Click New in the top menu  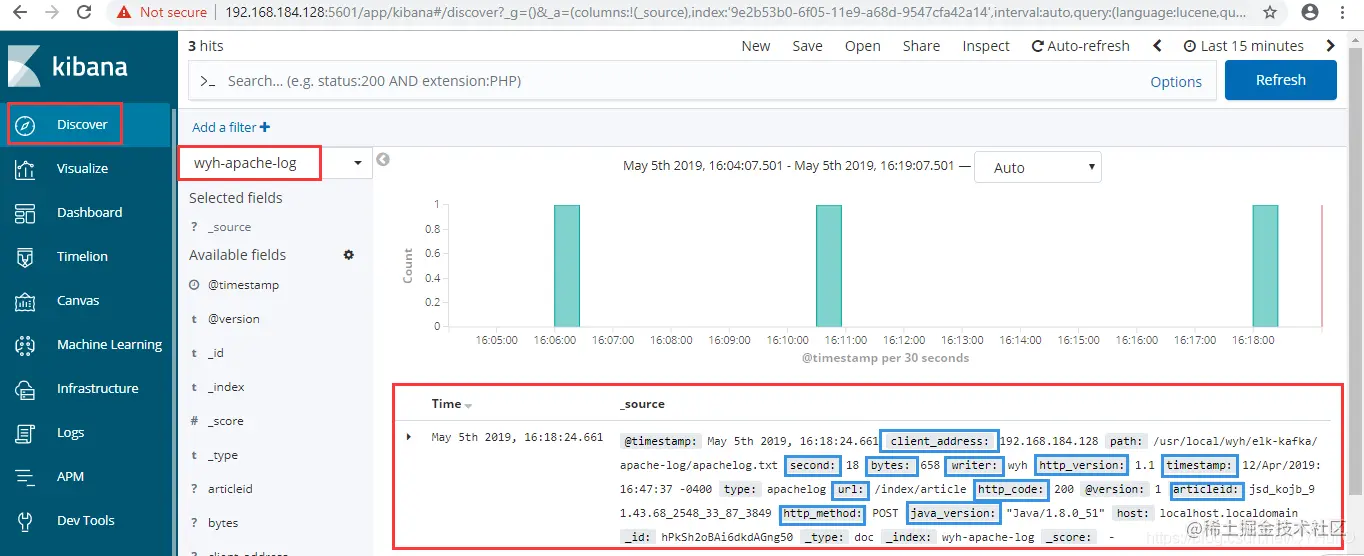tap(756, 46)
